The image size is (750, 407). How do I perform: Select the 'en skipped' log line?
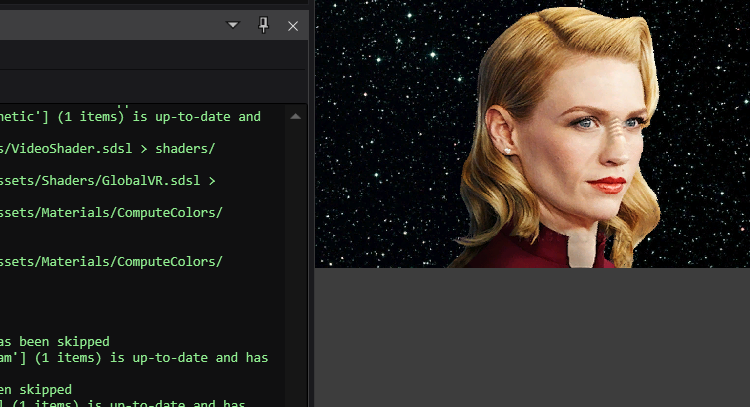click(x=36, y=390)
